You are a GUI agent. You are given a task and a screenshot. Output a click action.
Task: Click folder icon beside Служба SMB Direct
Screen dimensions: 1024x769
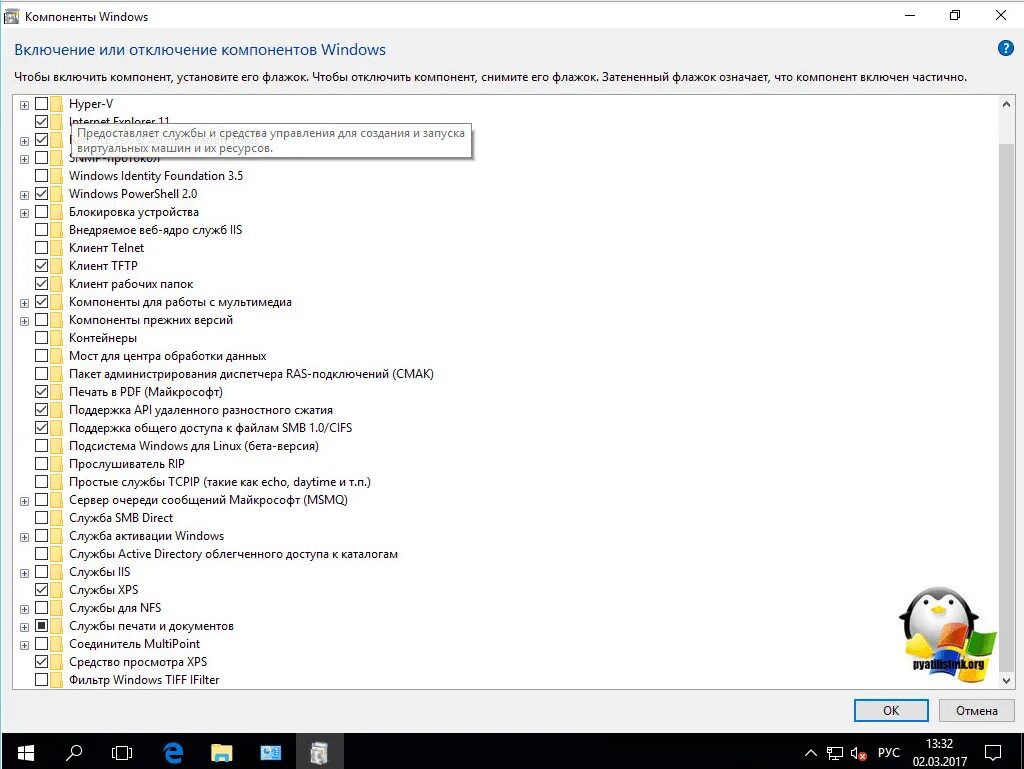pos(56,518)
